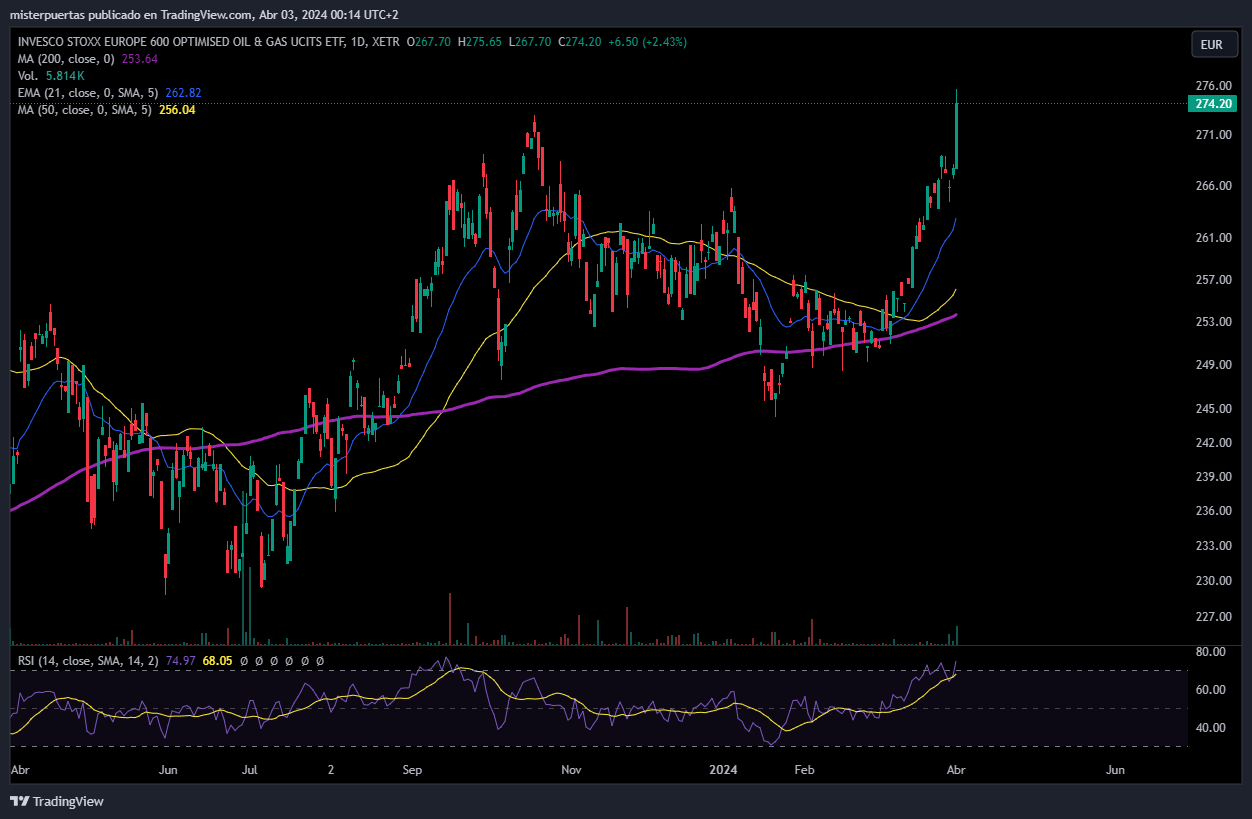The width and height of the screenshot is (1252, 819).
Task: Open the TradingView logo link
Action: click(57, 801)
